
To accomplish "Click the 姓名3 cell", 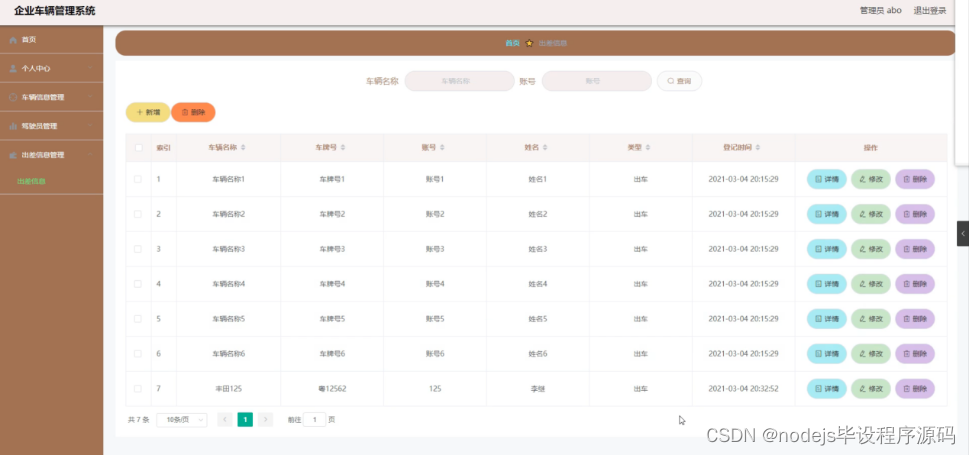I will [538, 249].
